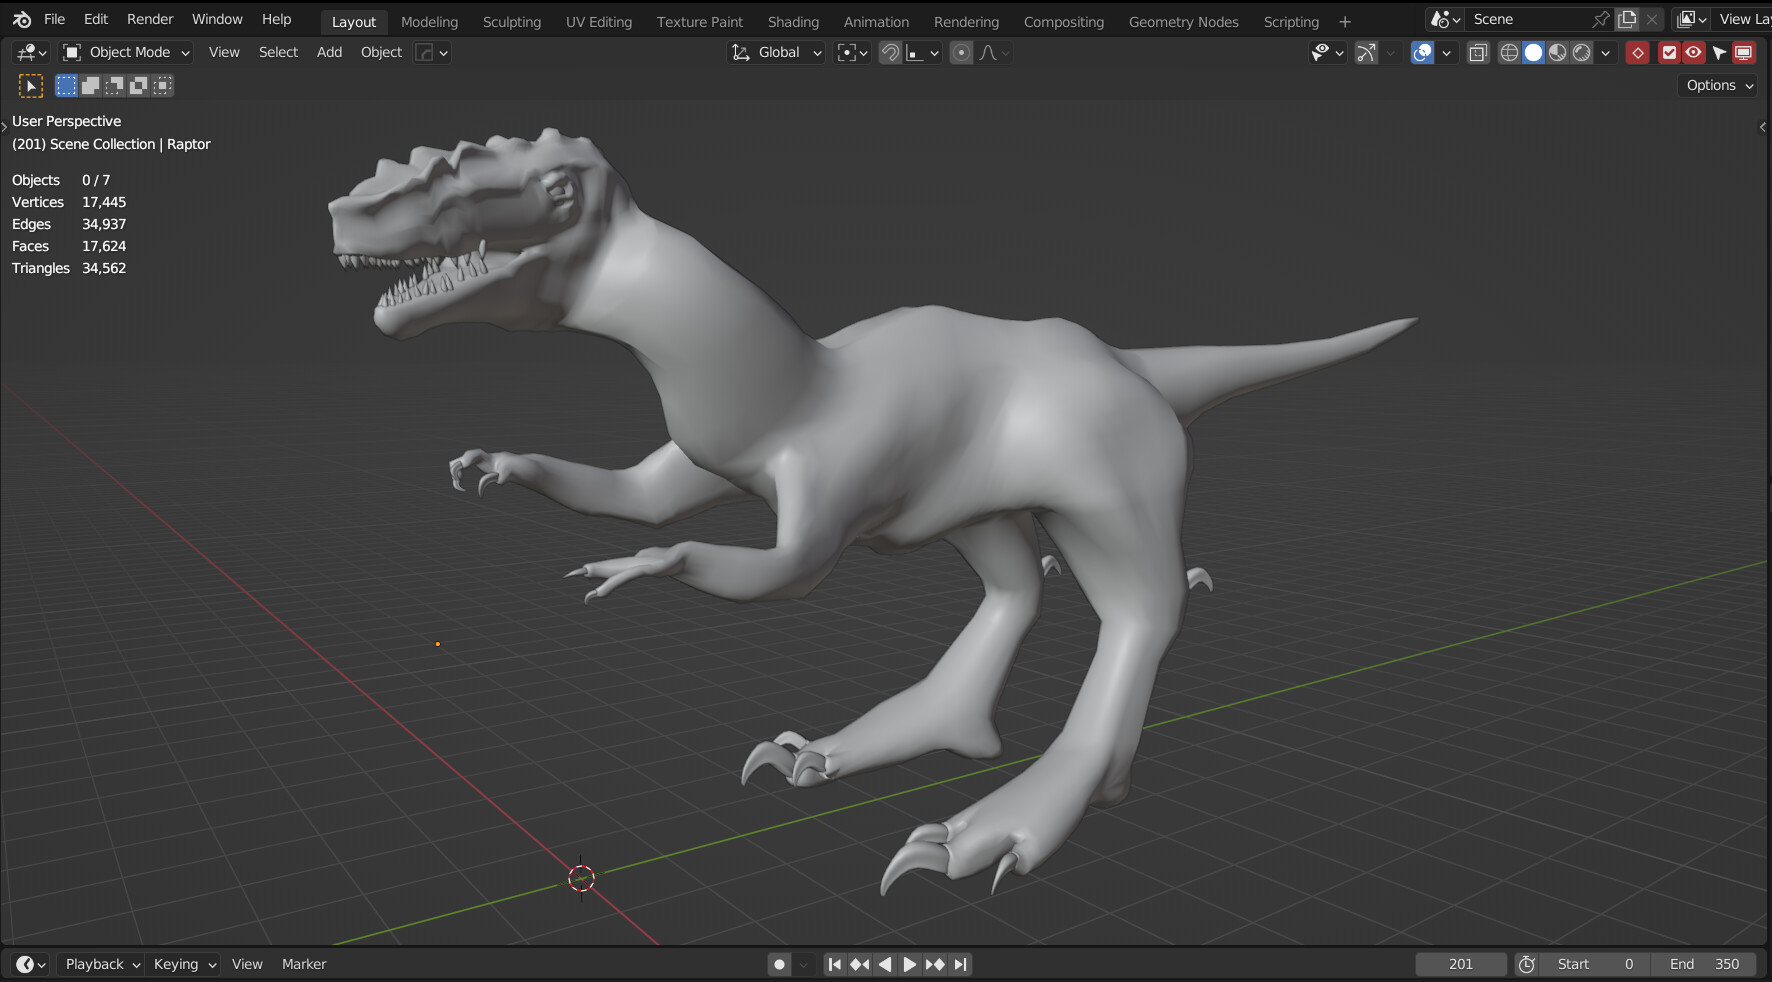Switch viewport to wireframe shading
Screen dimensions: 1772x982
click(1509, 52)
